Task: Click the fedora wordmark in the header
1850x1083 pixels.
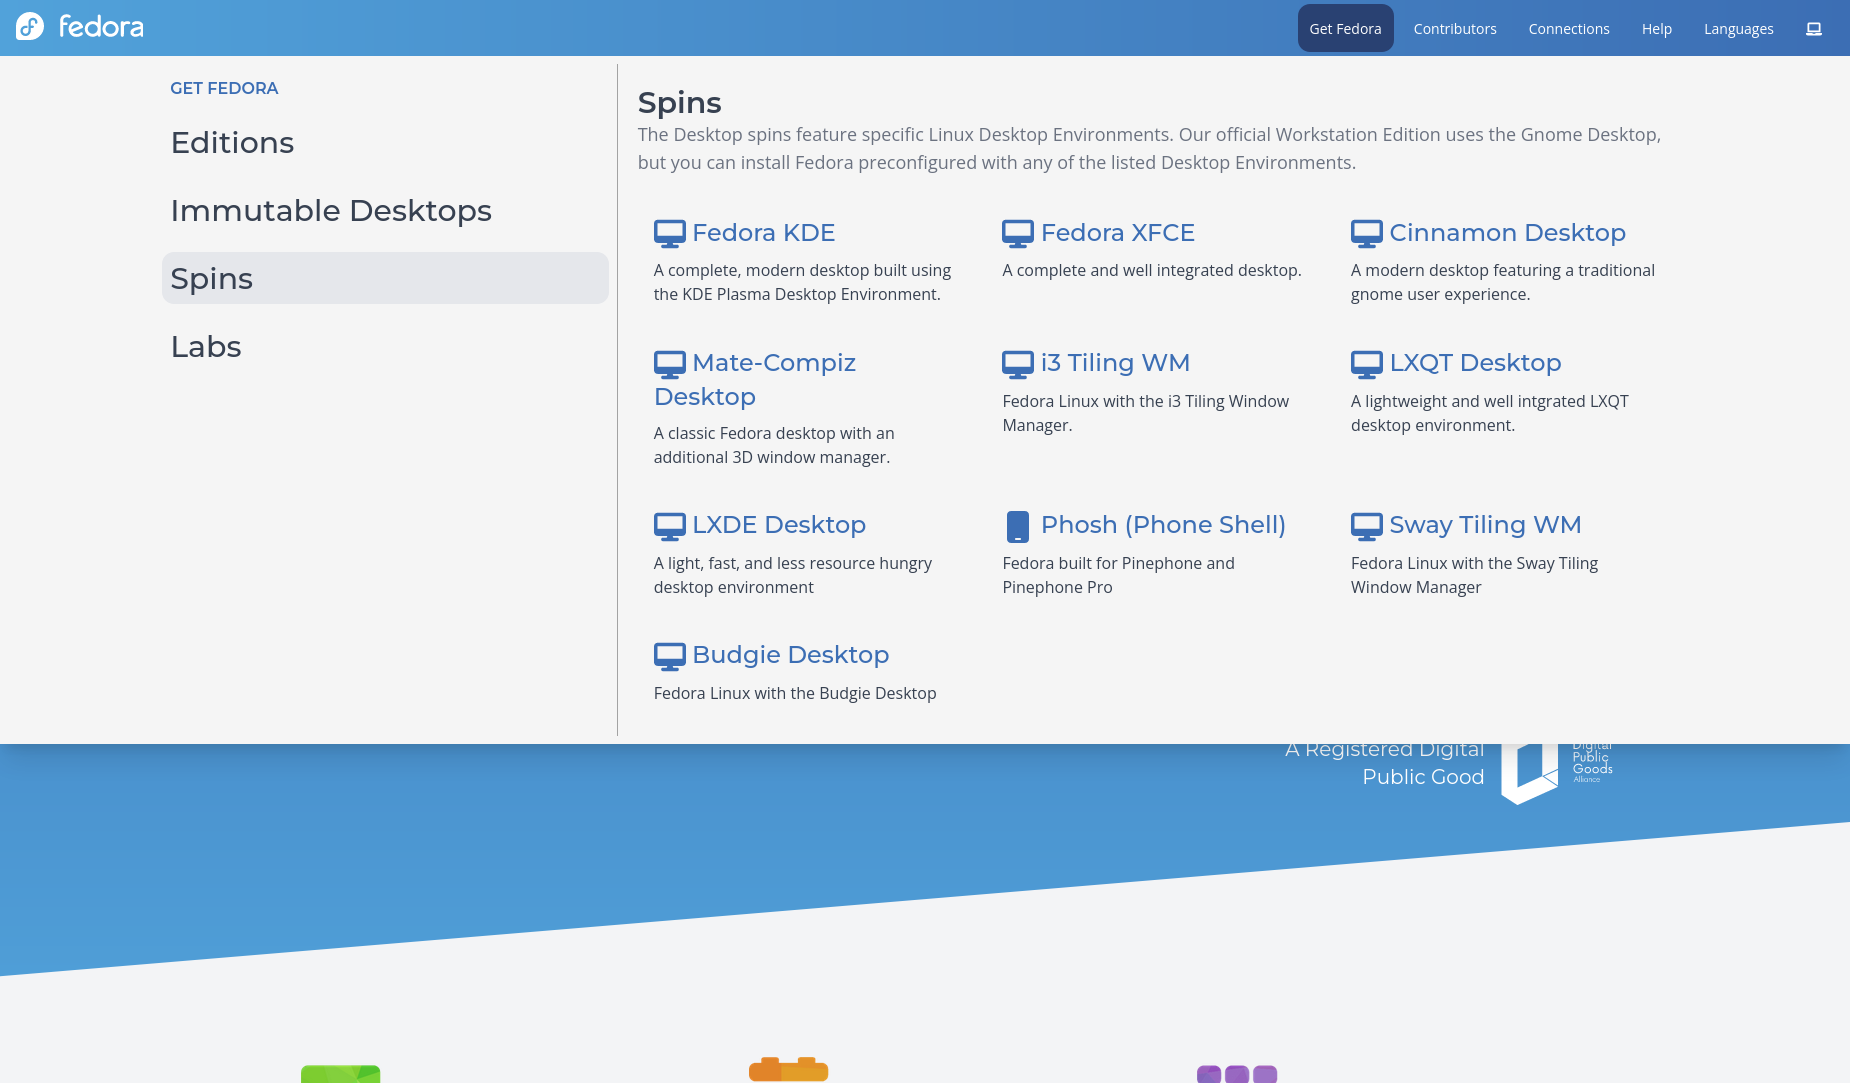Action: (x=101, y=26)
